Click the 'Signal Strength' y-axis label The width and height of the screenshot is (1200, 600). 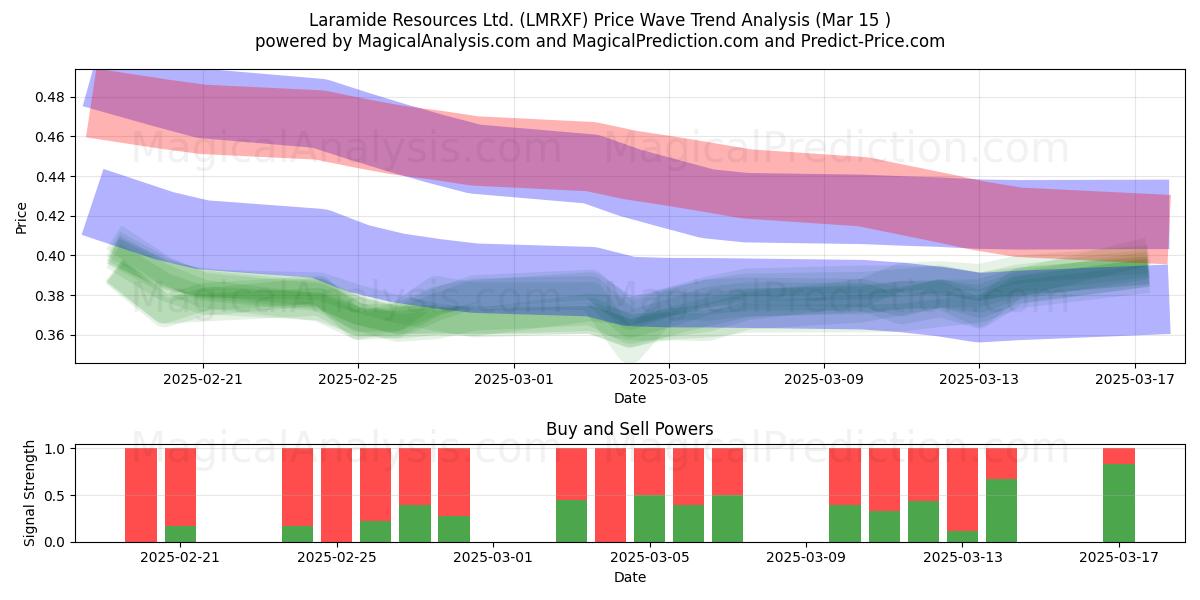tap(30, 493)
